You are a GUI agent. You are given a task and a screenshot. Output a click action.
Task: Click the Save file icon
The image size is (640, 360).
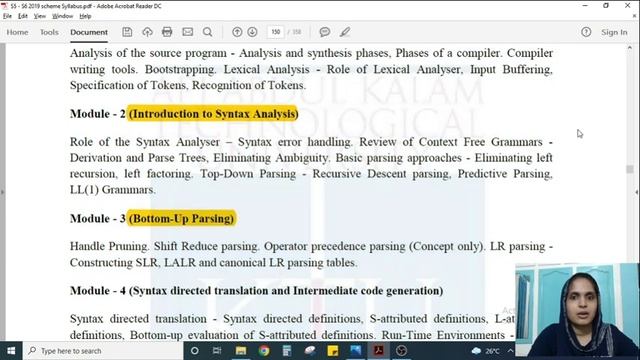tap(127, 32)
